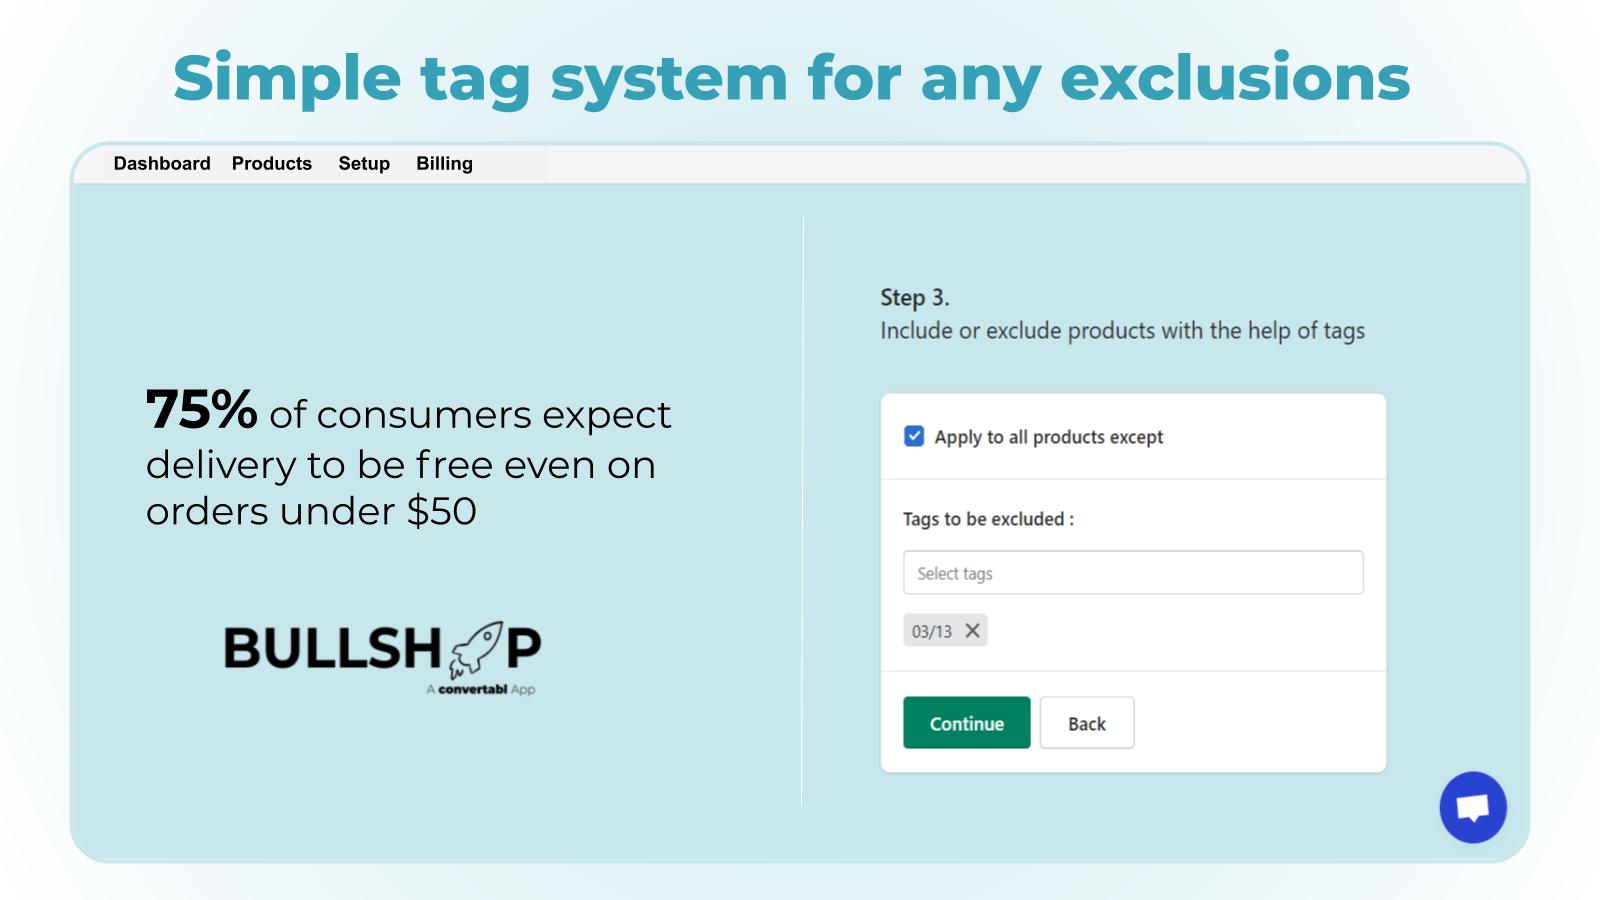Click the 'Simple tag system' title

(x=791, y=78)
